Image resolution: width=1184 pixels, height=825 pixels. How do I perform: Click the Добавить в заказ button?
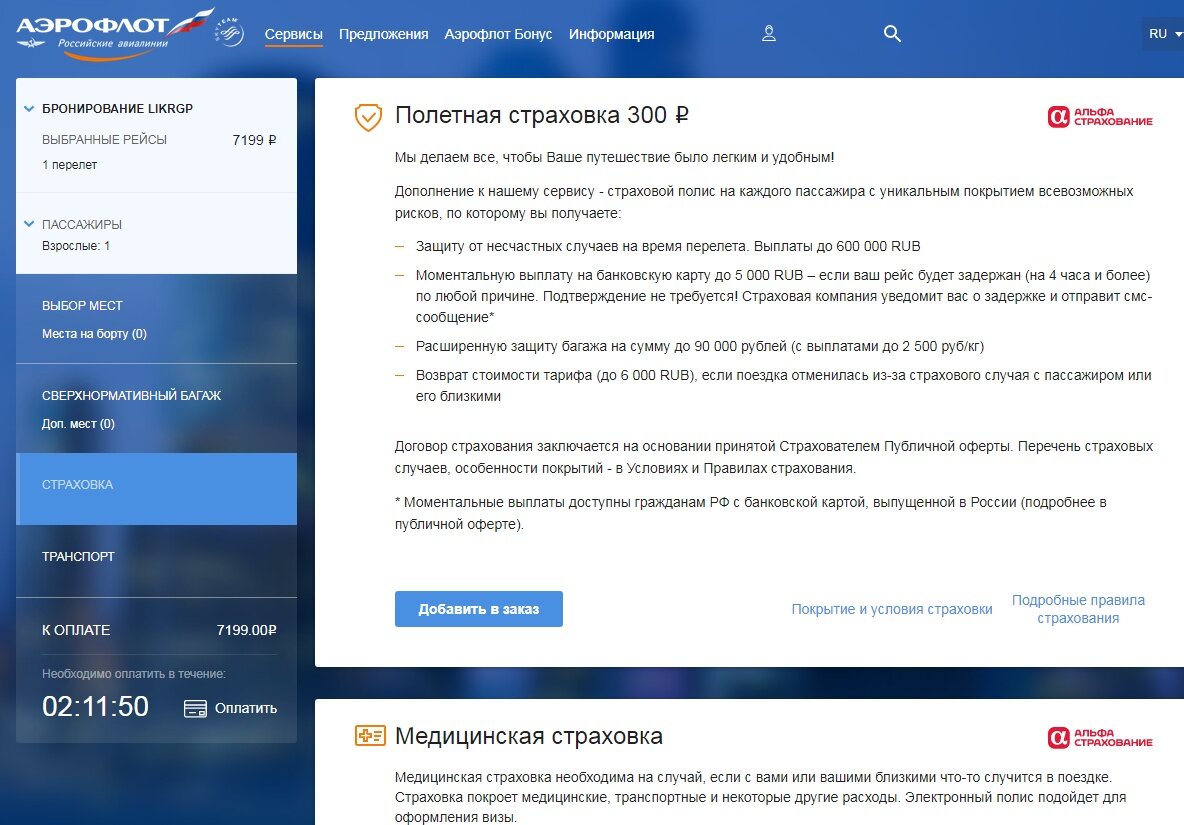[x=479, y=609]
